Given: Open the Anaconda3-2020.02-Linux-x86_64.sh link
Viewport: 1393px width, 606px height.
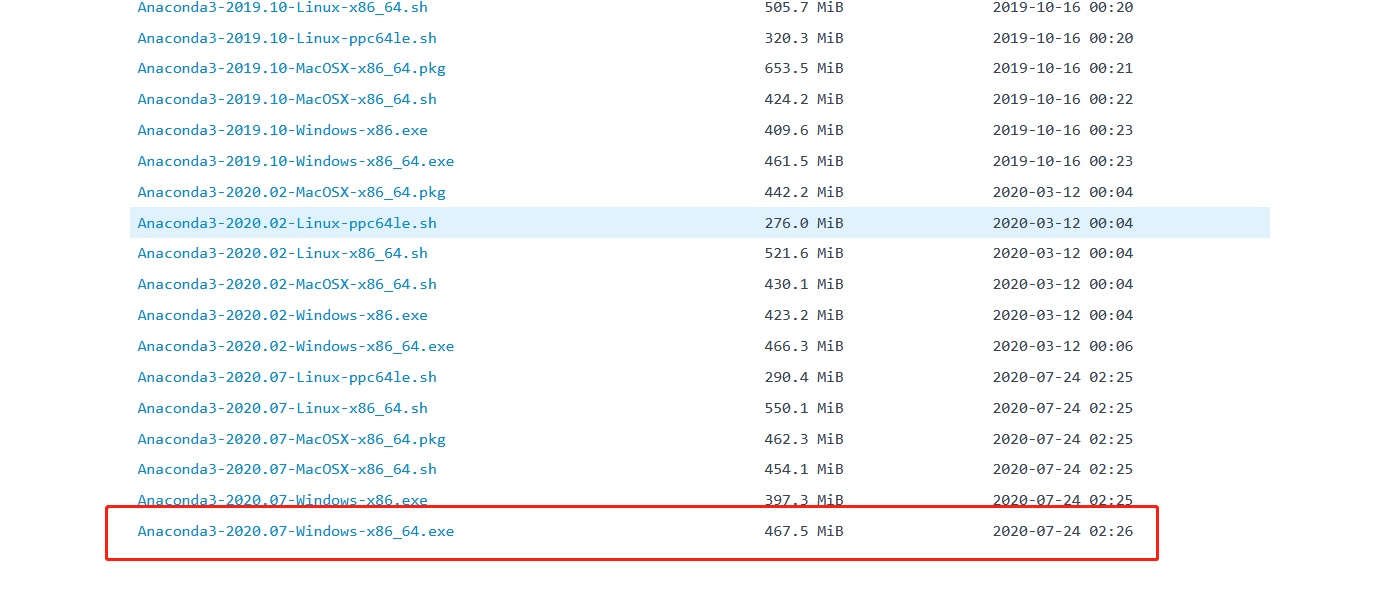Looking at the screenshot, I should [x=283, y=254].
